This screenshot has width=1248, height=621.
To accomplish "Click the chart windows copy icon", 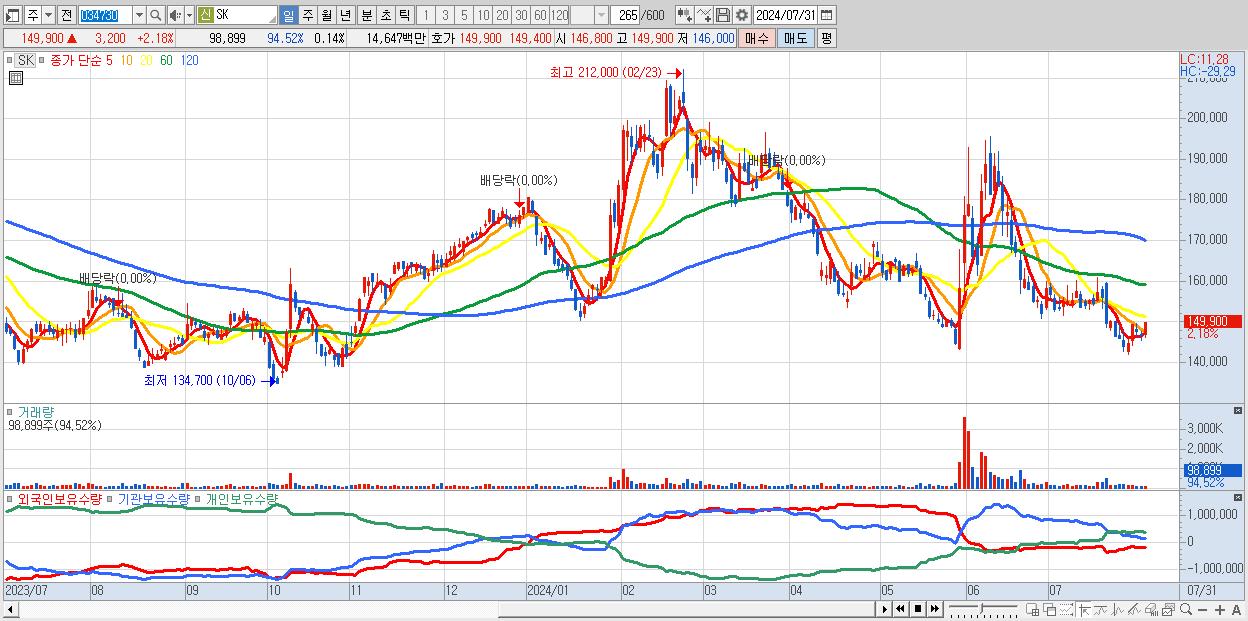I will click(x=1169, y=610).
